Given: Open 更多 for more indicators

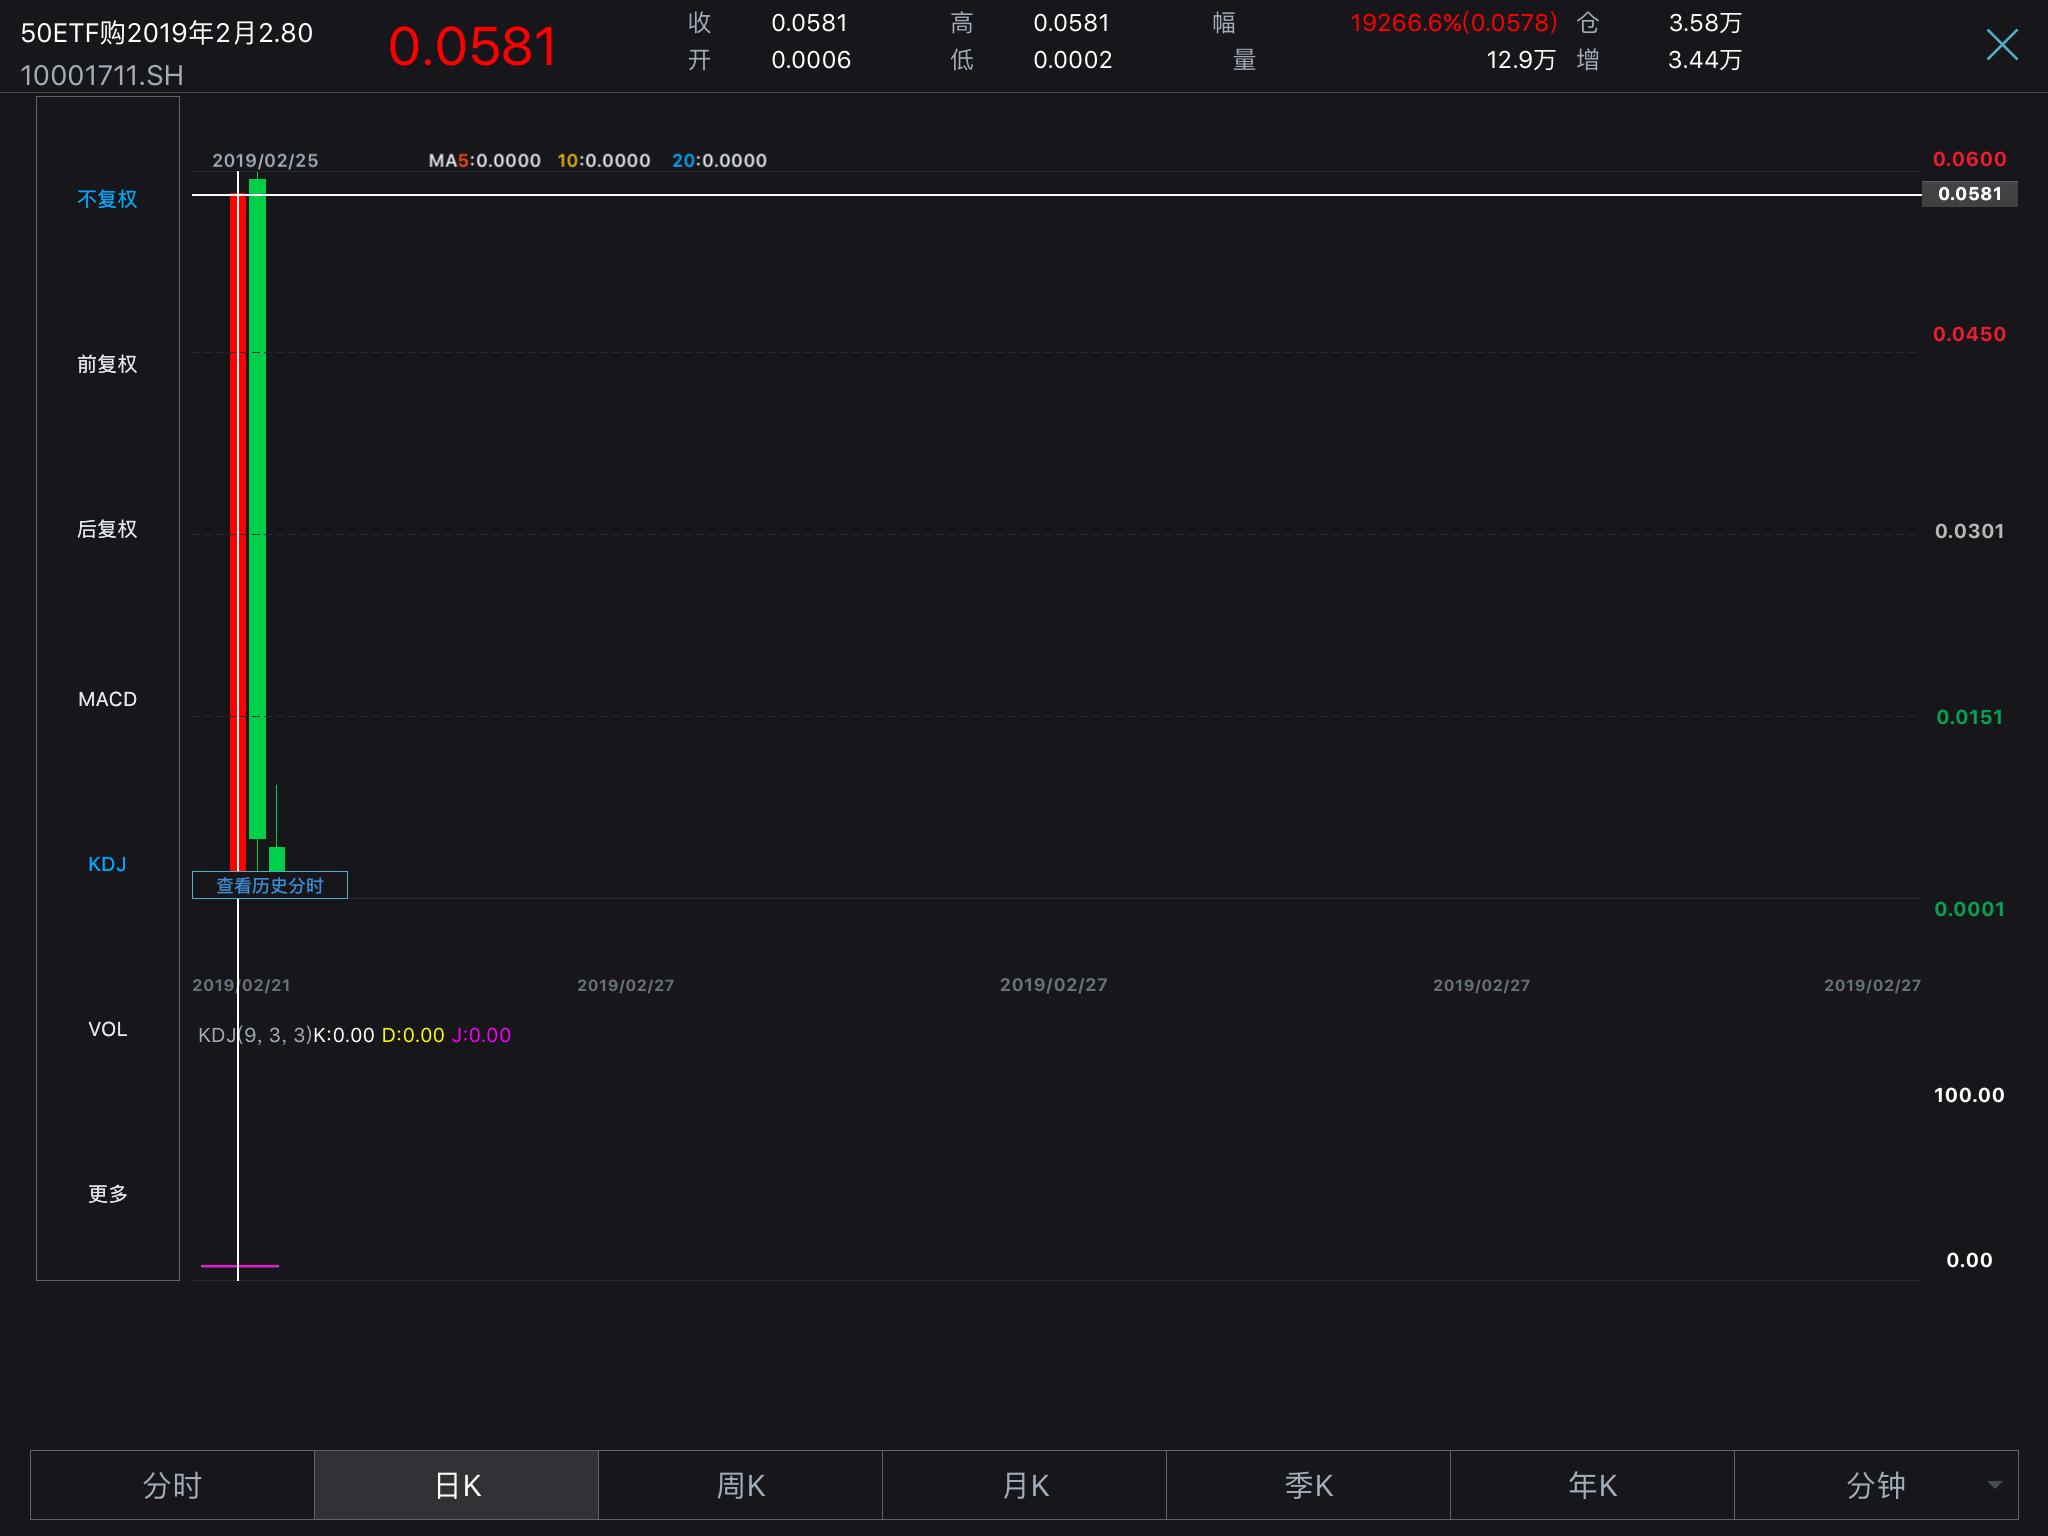Looking at the screenshot, I should pos(107,1194).
